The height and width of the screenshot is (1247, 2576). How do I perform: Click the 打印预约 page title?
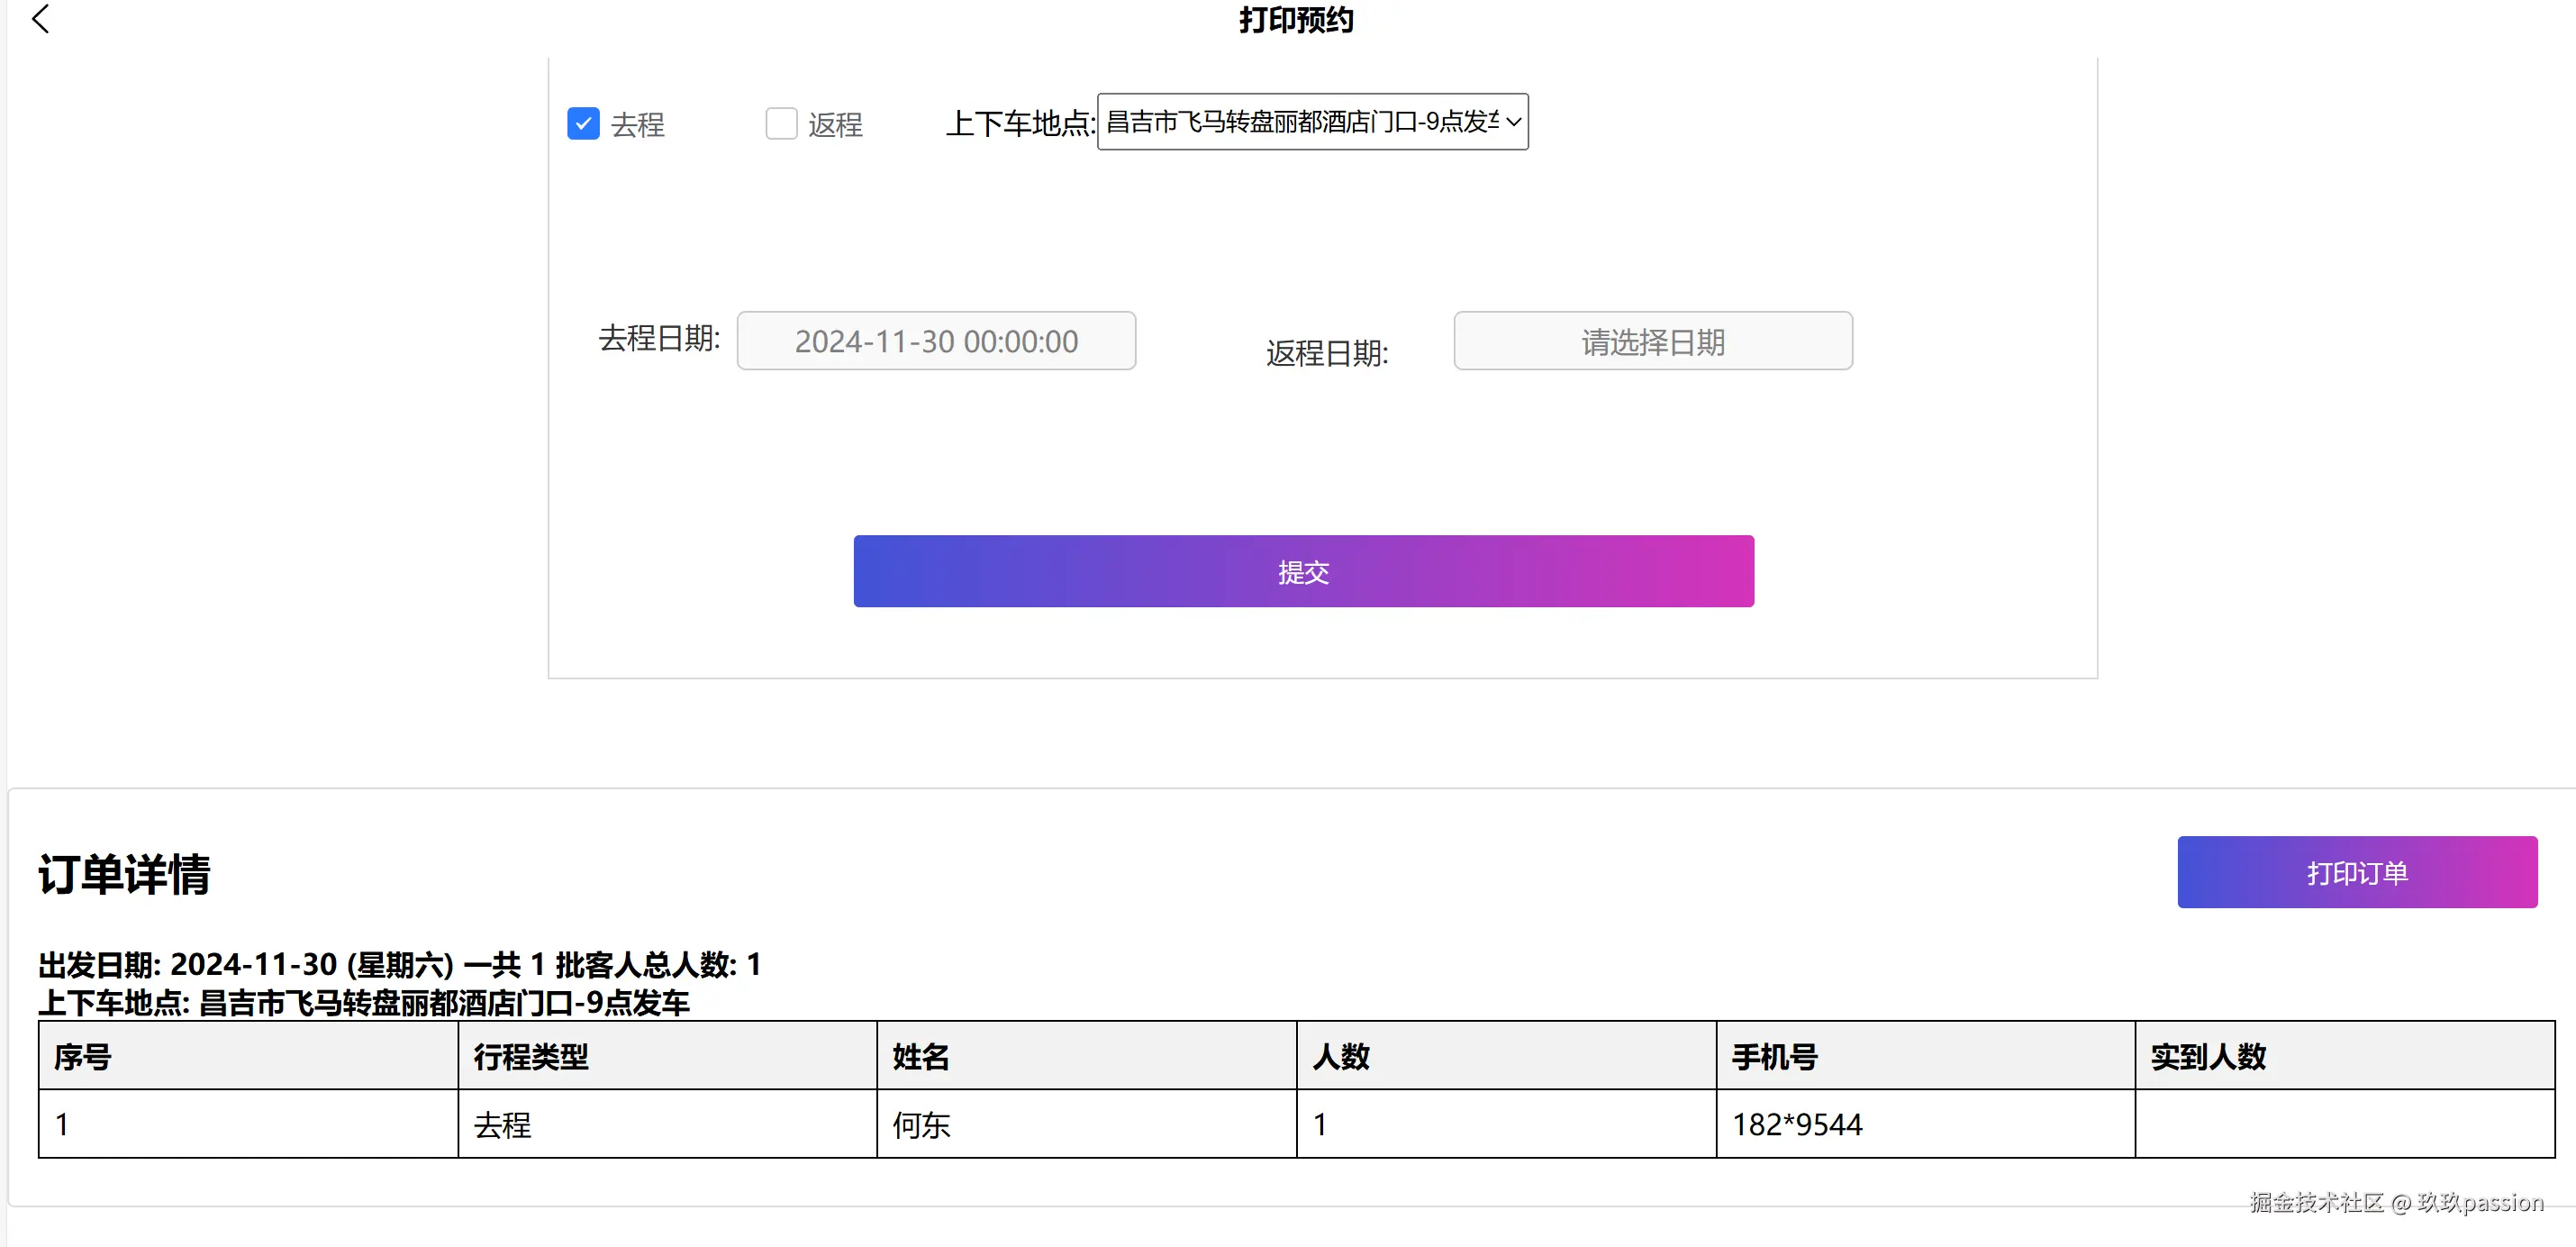(1296, 20)
